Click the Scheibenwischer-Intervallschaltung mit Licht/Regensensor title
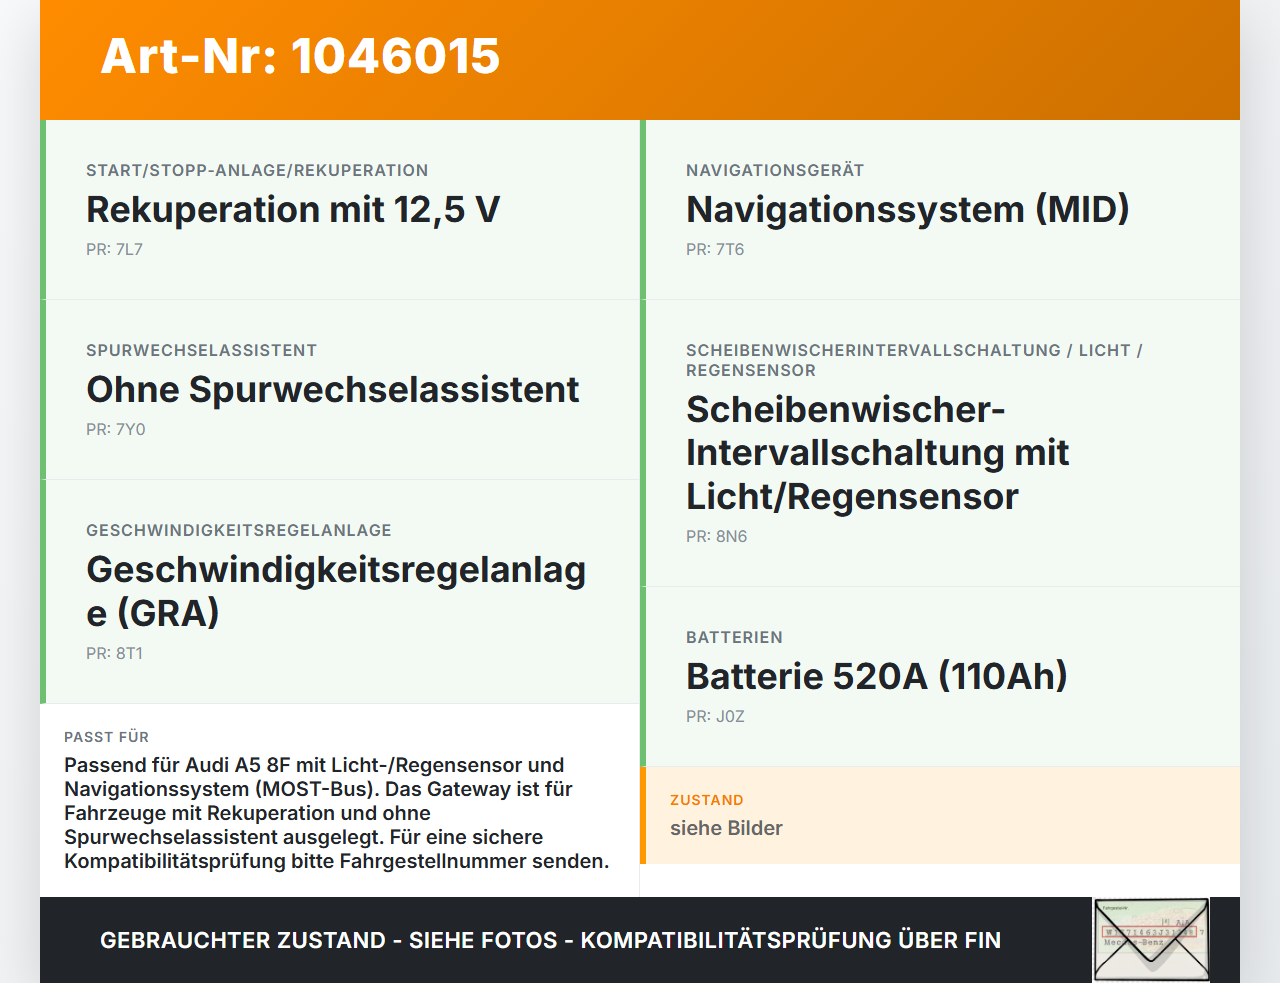1280x983 pixels. [x=877, y=453]
